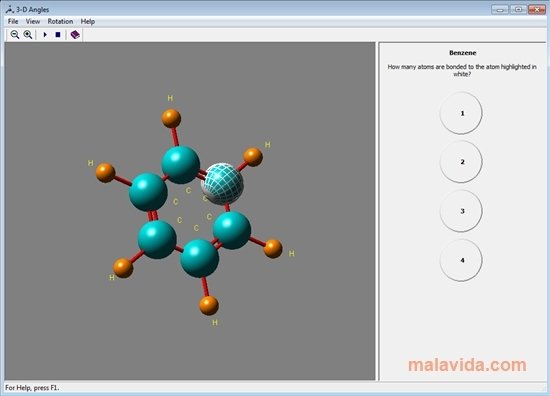Open the Help menu

88,21
